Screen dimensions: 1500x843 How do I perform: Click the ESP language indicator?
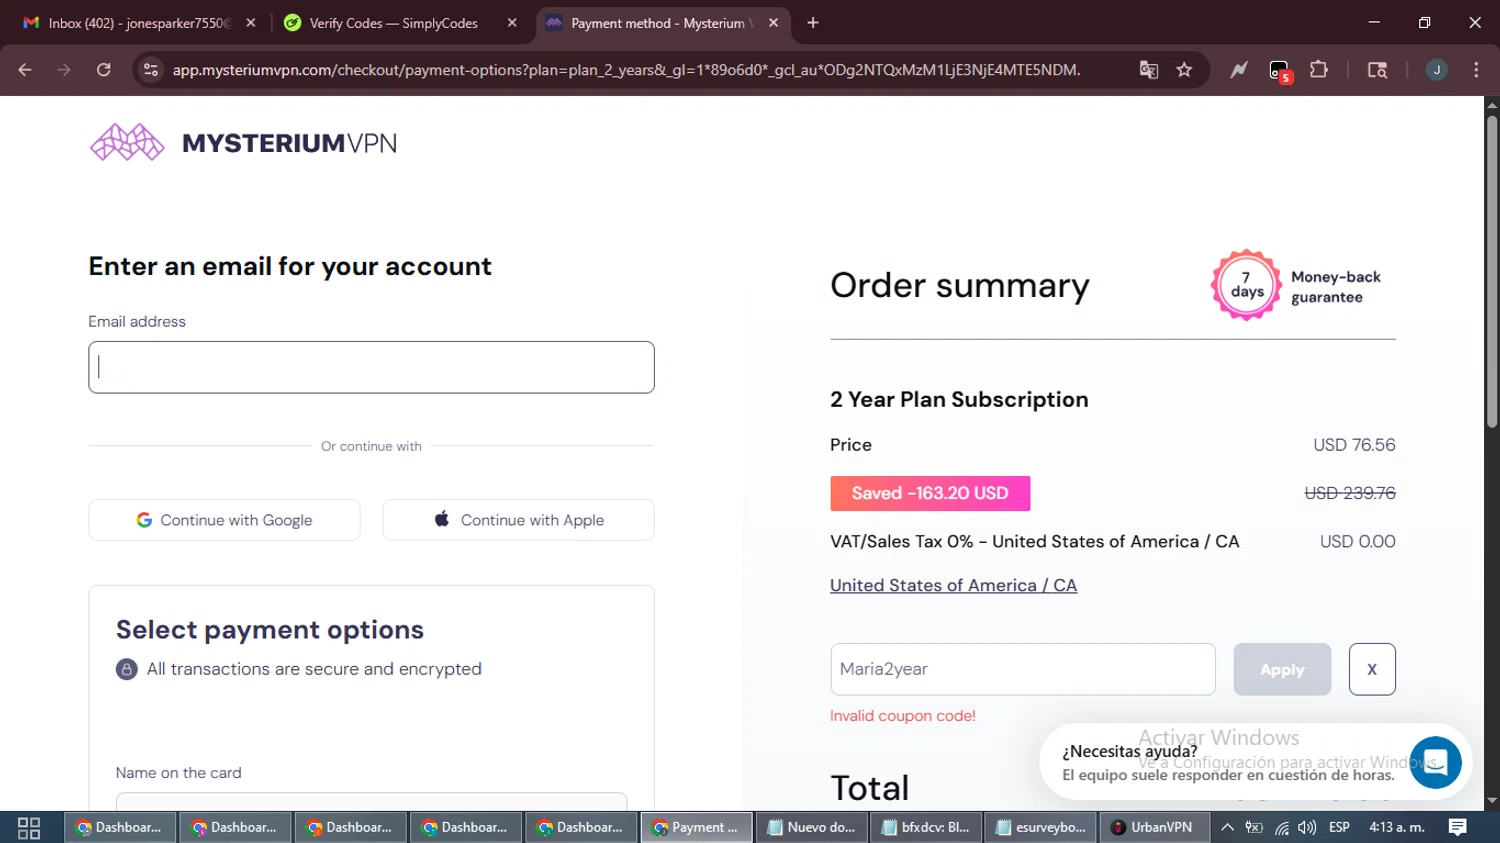pyautogui.click(x=1339, y=828)
